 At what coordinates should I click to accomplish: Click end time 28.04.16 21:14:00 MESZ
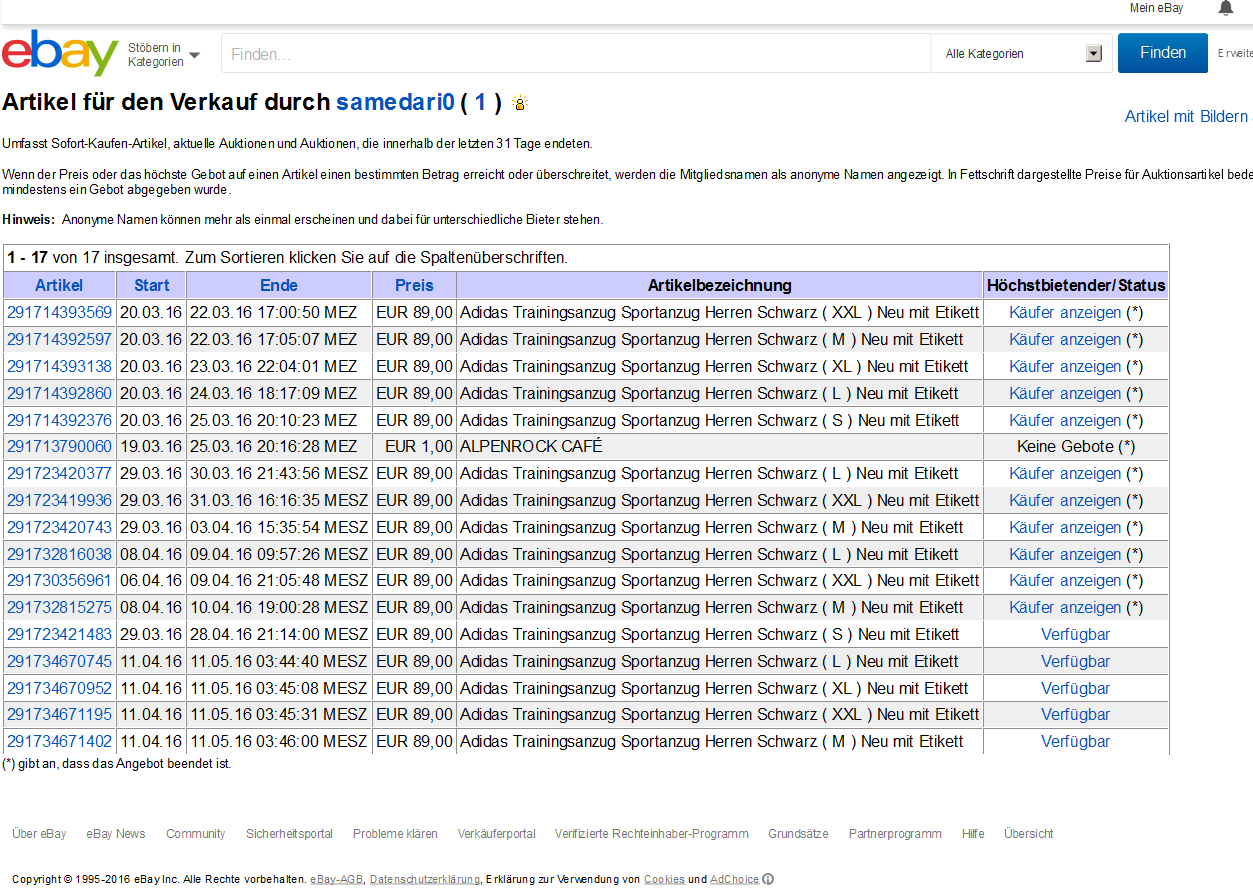(279, 634)
